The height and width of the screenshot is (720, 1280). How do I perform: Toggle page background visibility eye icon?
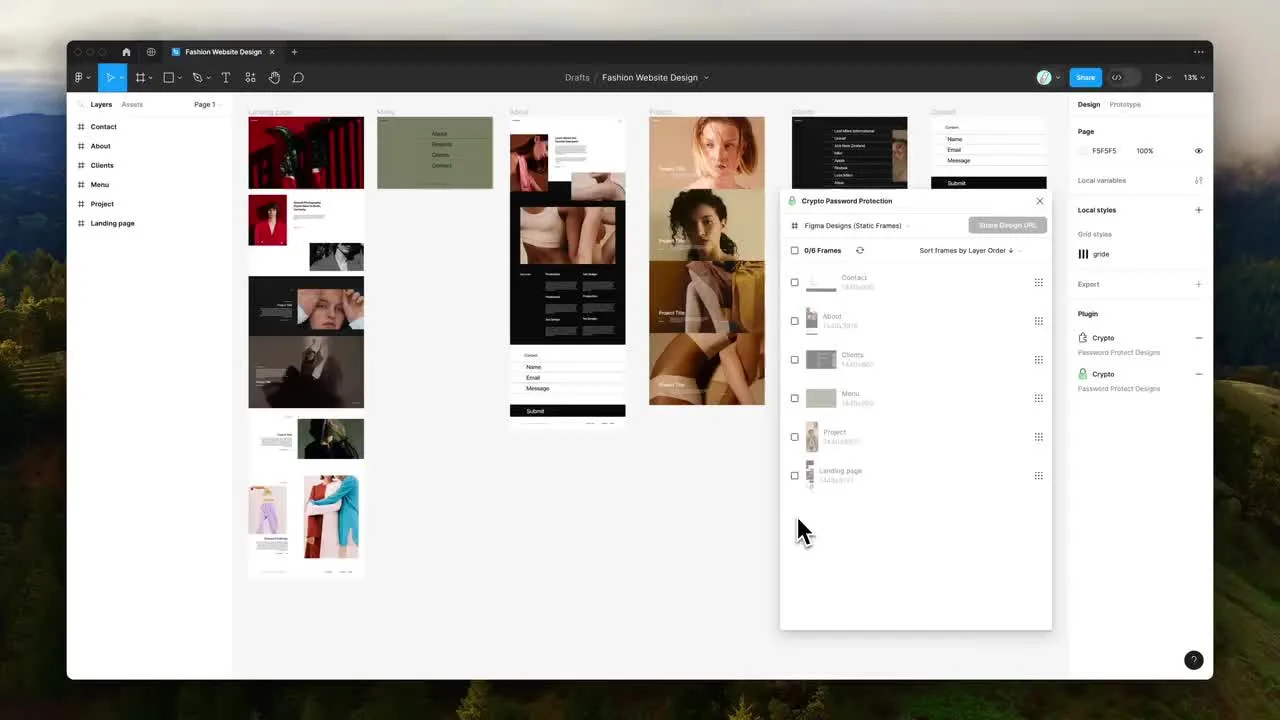pos(1198,151)
